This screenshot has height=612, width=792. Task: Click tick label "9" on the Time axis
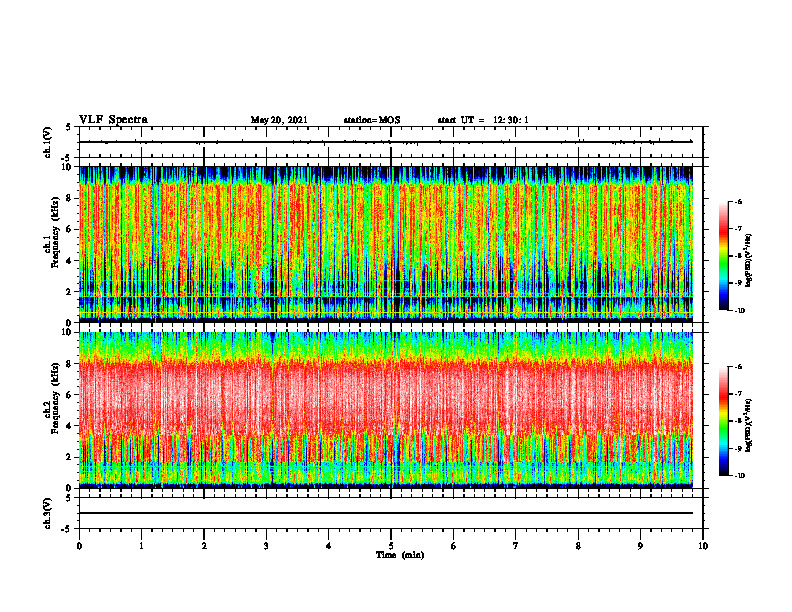[640, 546]
